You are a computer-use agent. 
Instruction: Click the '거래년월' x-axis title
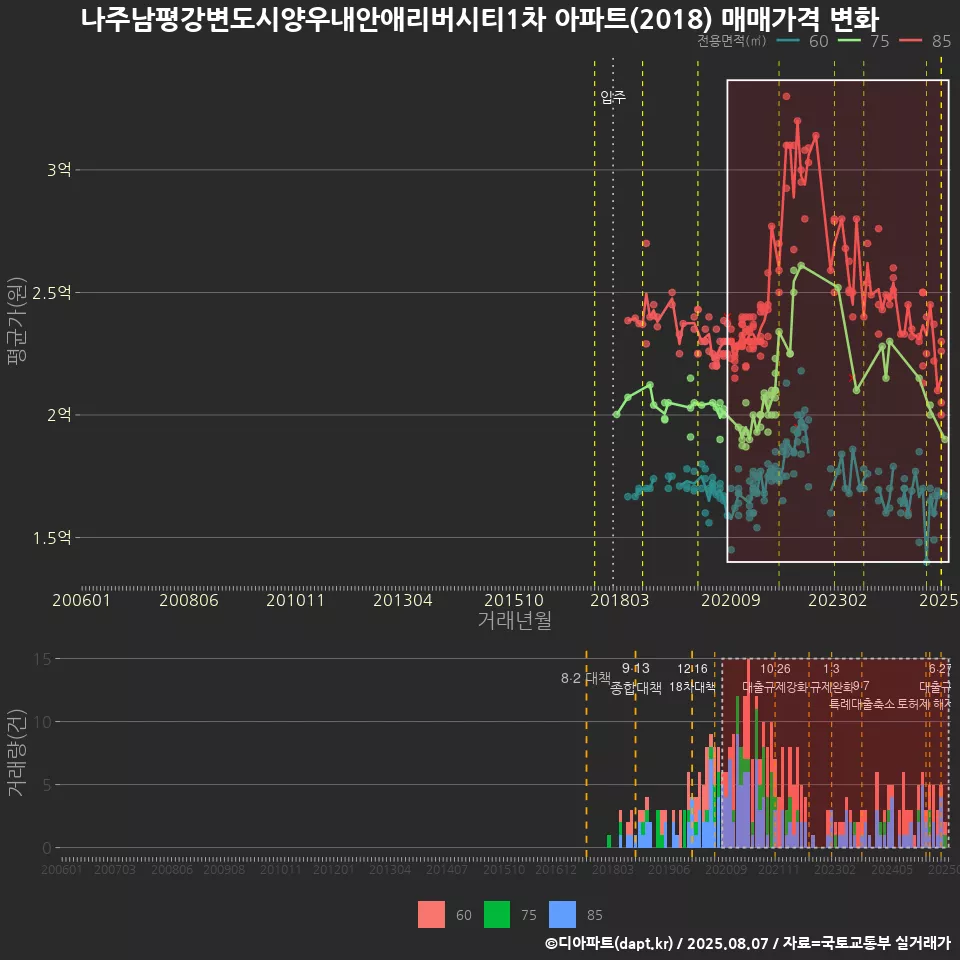click(x=515, y=620)
